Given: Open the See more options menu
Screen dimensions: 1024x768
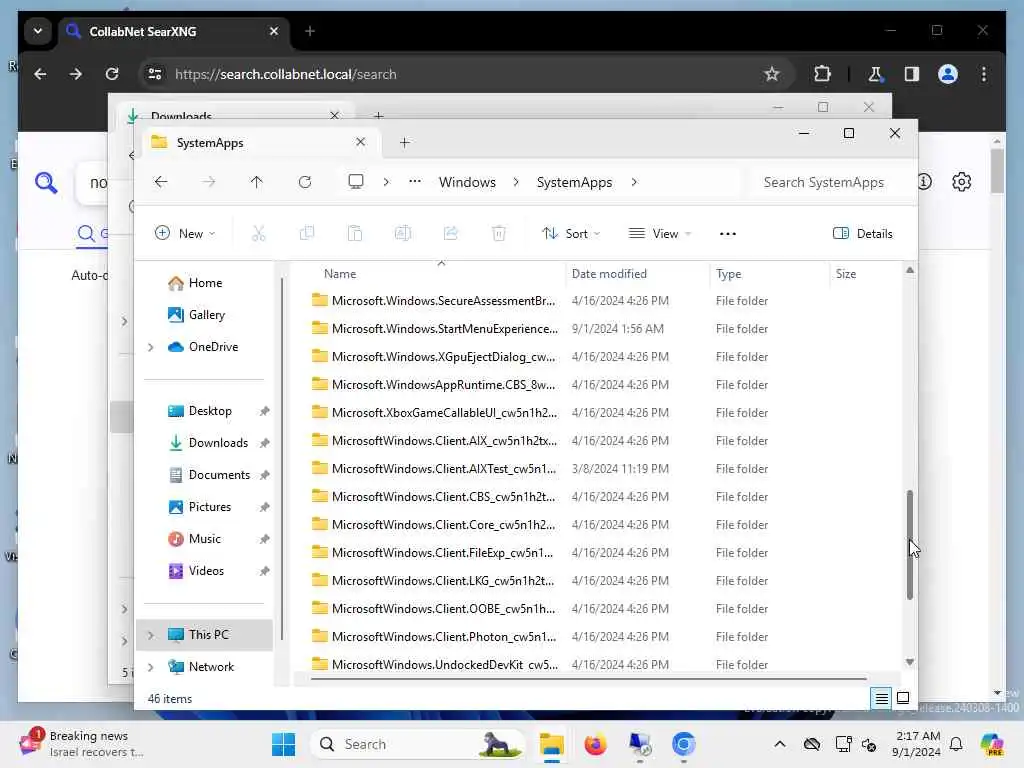Looking at the screenshot, I should (x=728, y=234).
